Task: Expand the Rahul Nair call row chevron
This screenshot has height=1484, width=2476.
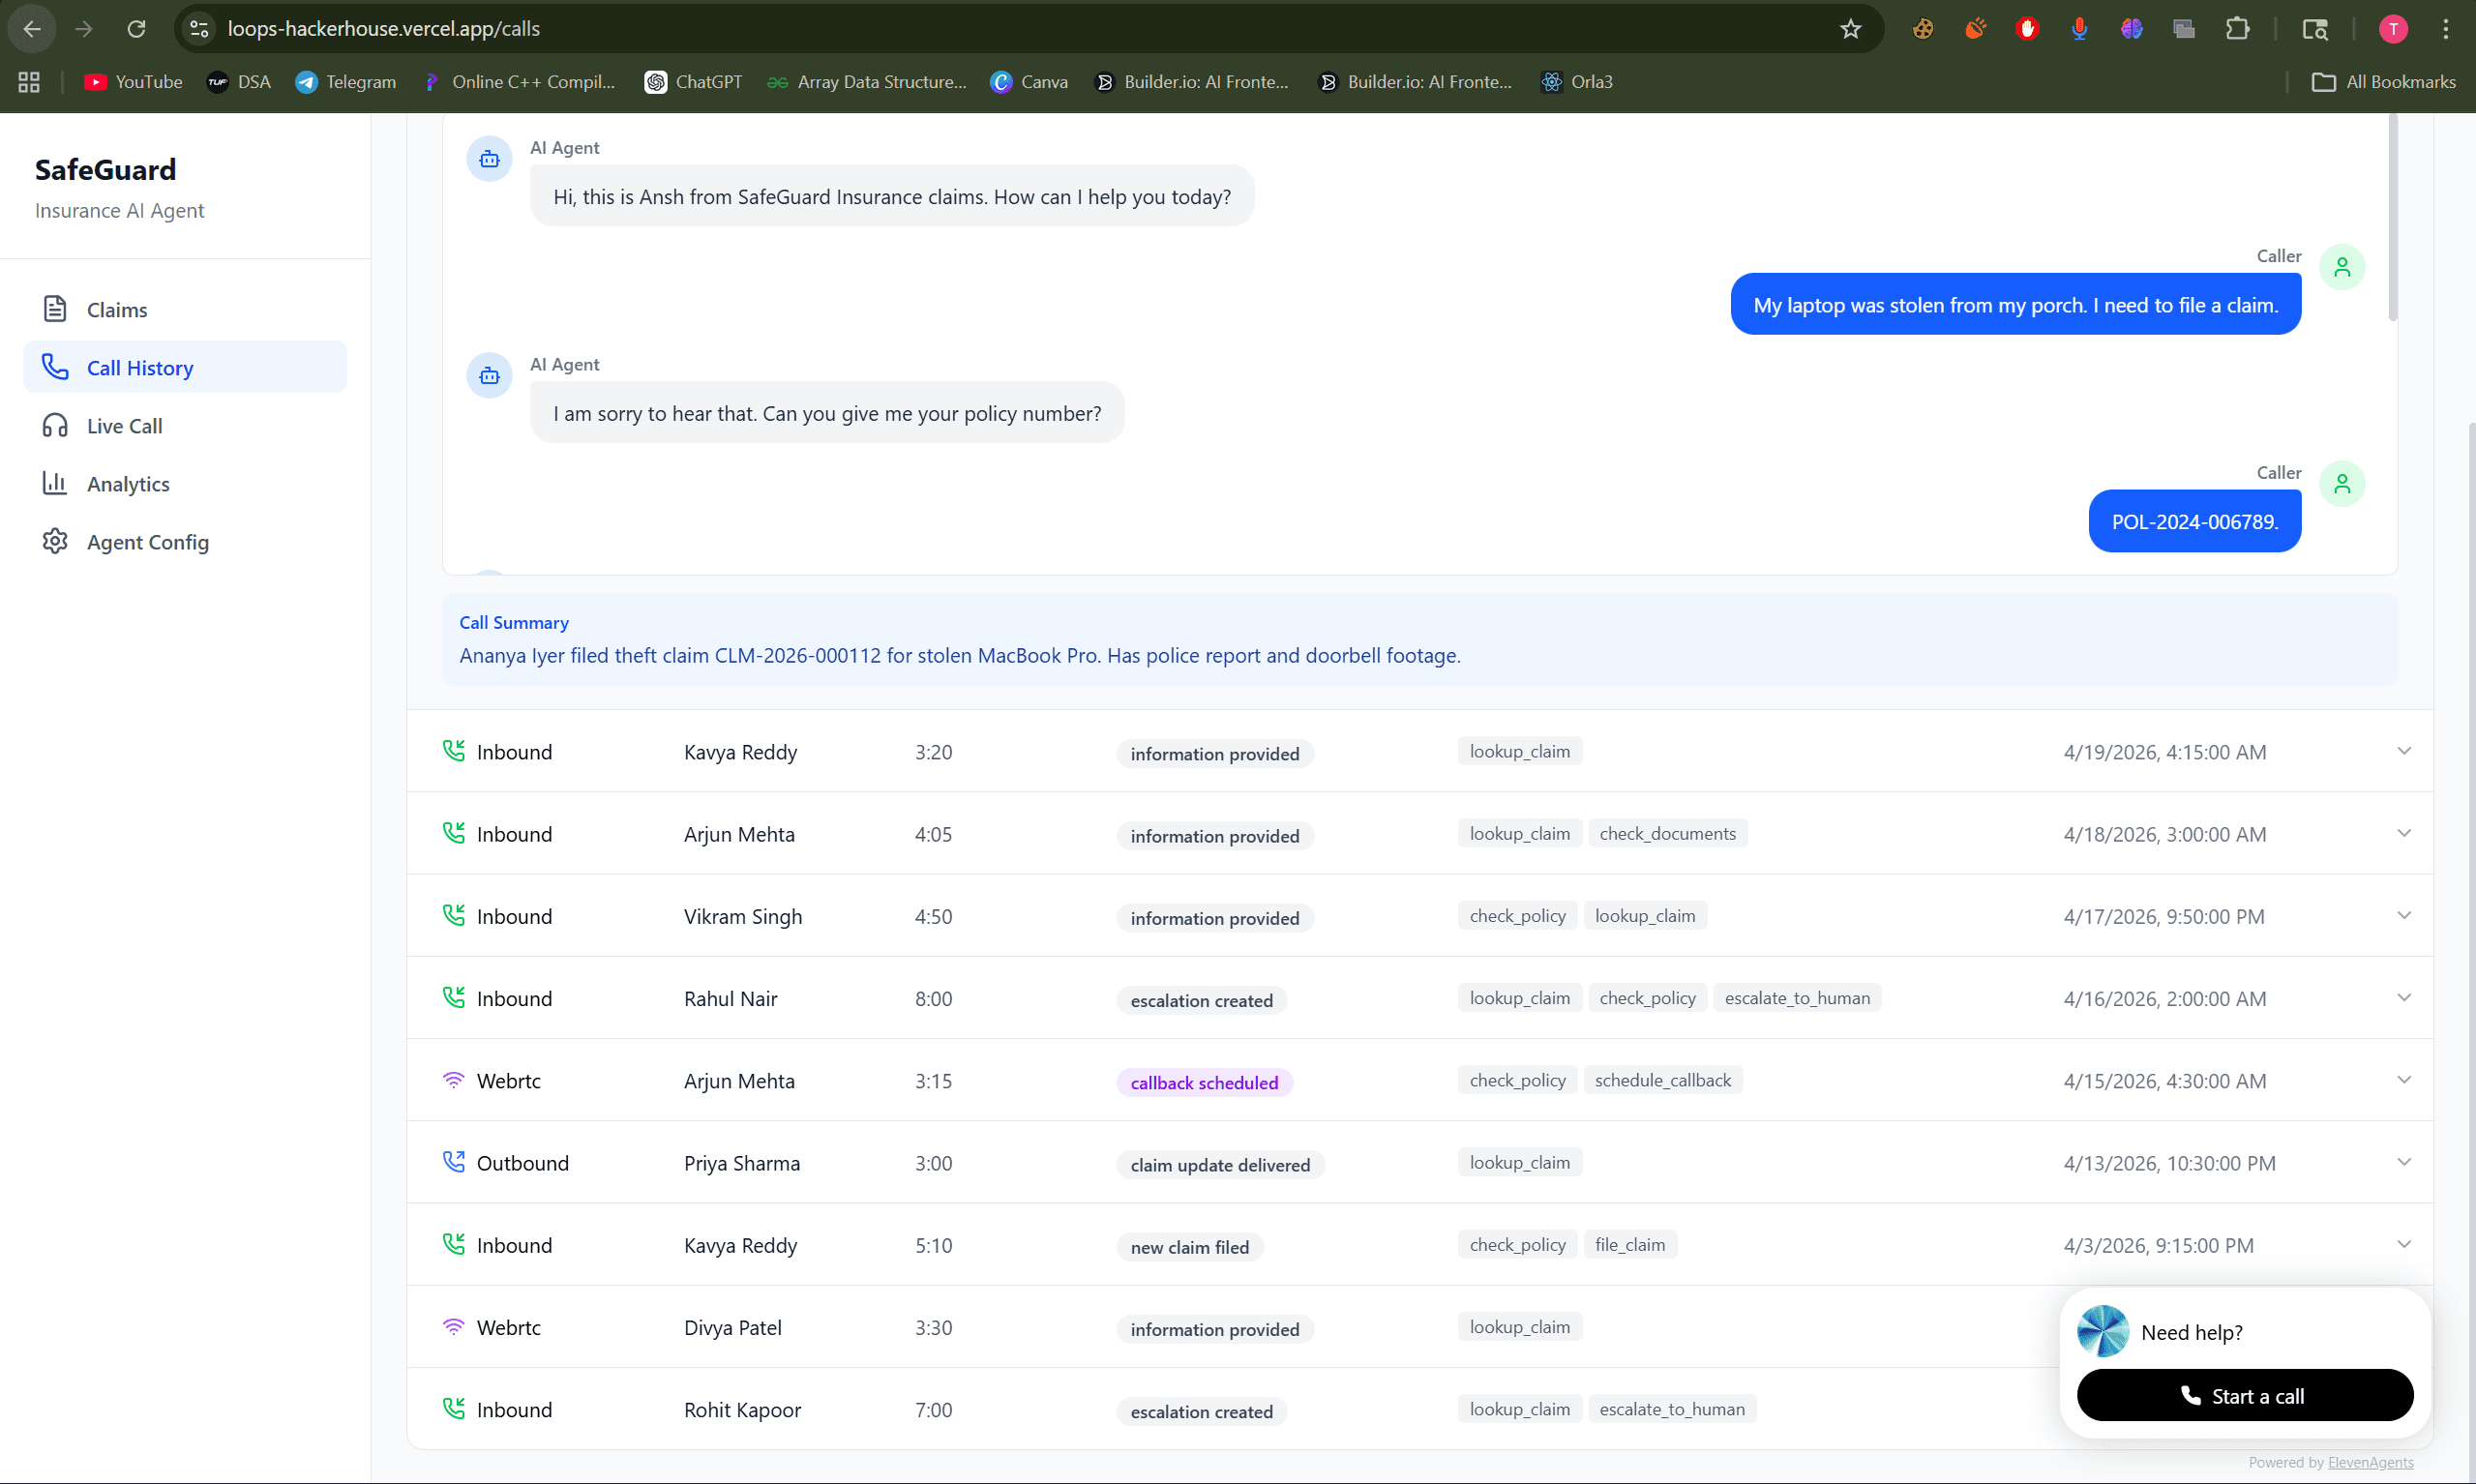Action: click(x=2404, y=997)
